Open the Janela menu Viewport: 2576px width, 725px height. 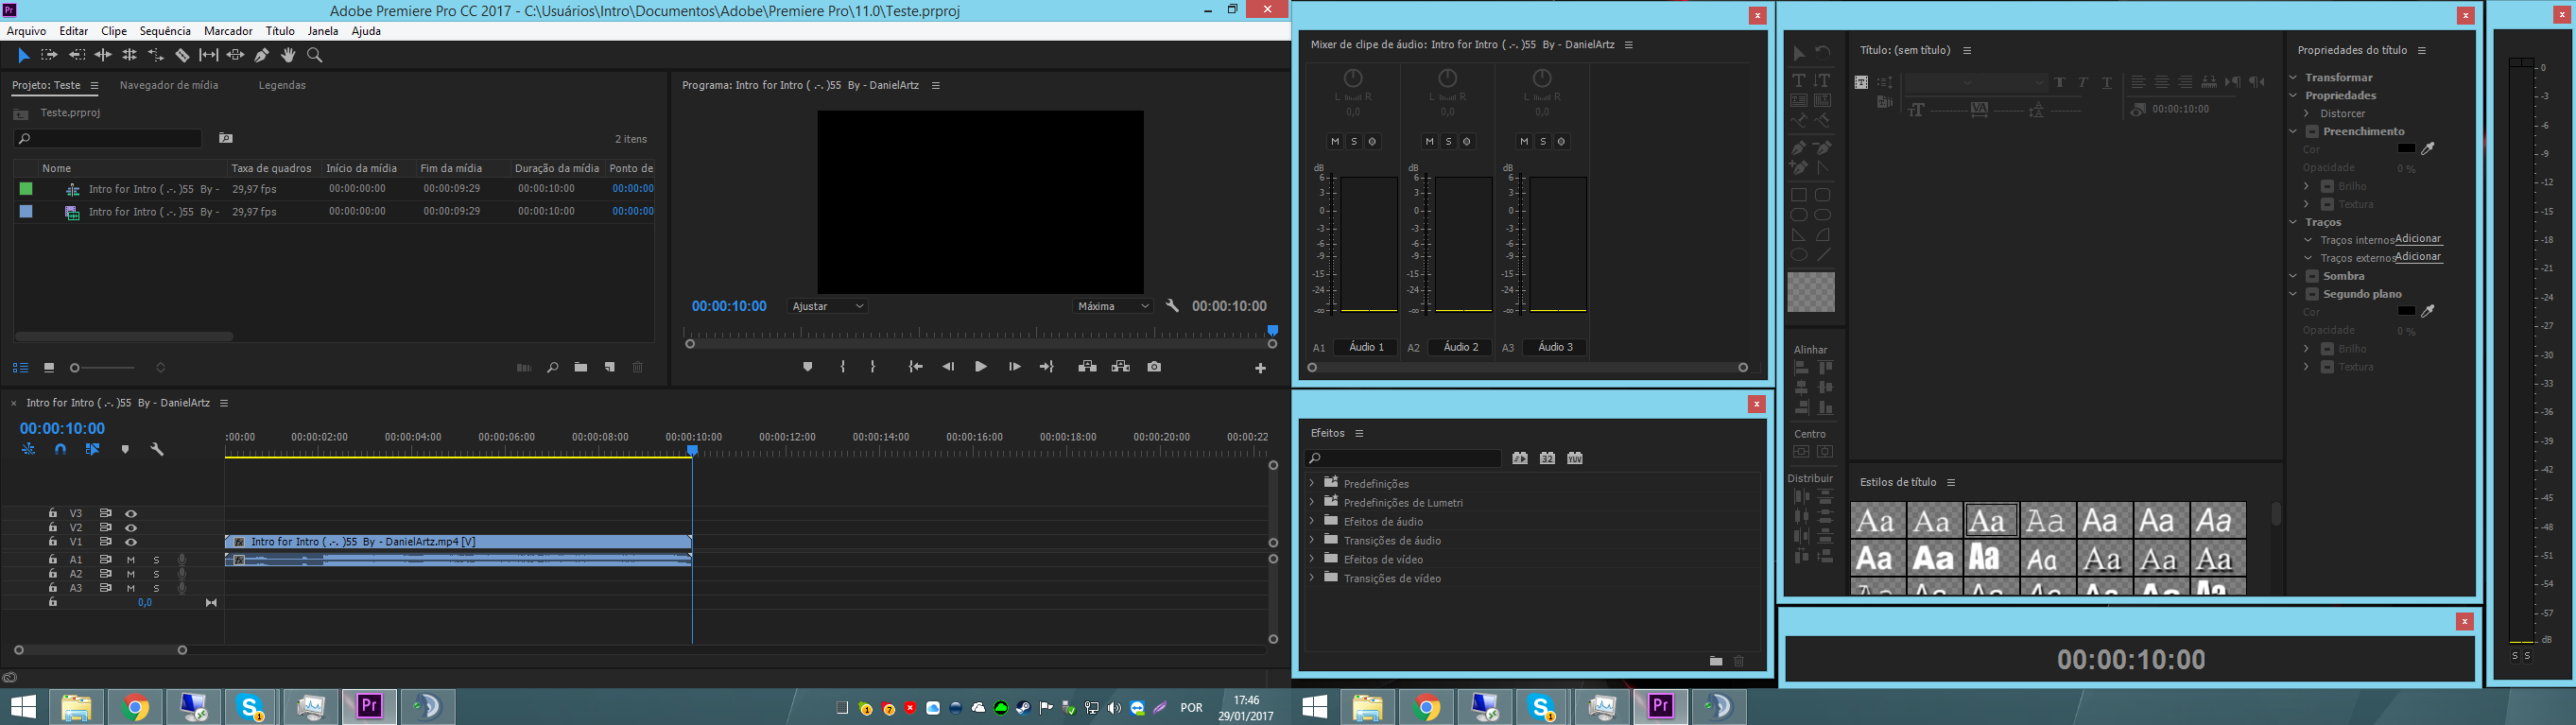click(323, 31)
